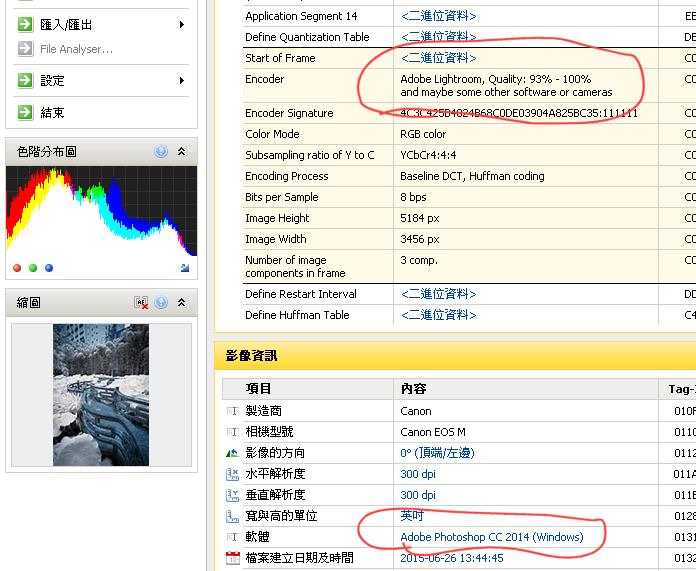Open binary data link for Application Segment 14
Screen dimensions: 696x571
(x=438, y=16)
